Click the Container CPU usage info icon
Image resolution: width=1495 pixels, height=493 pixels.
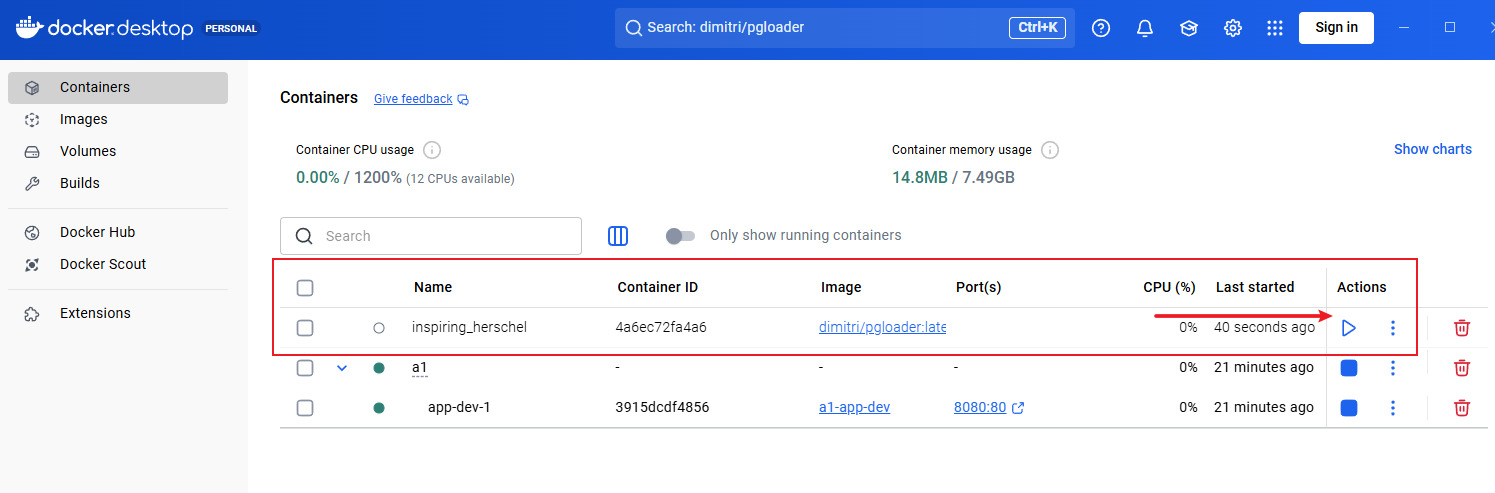pyautogui.click(x=432, y=150)
